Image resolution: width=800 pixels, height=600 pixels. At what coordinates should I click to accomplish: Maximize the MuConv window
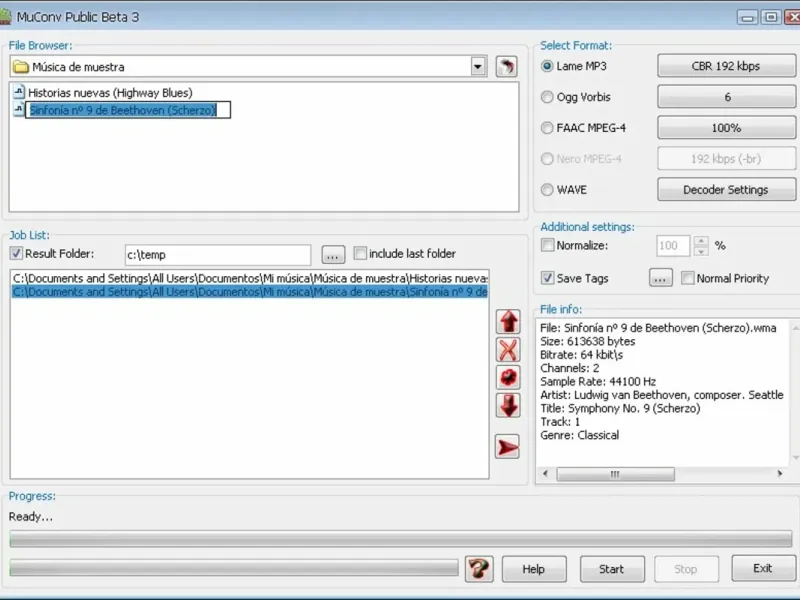771,17
